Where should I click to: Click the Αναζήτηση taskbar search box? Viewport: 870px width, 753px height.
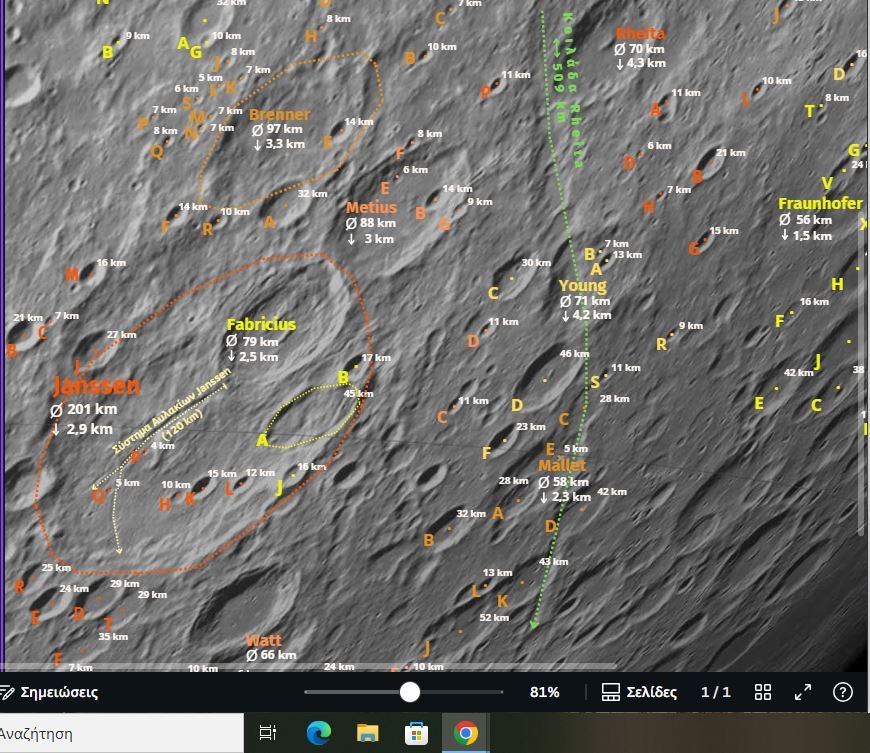[100, 733]
